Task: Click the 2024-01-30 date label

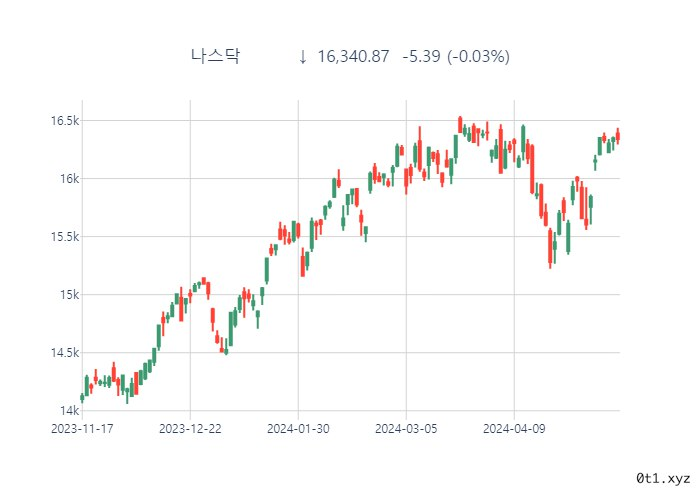Action: coord(298,429)
